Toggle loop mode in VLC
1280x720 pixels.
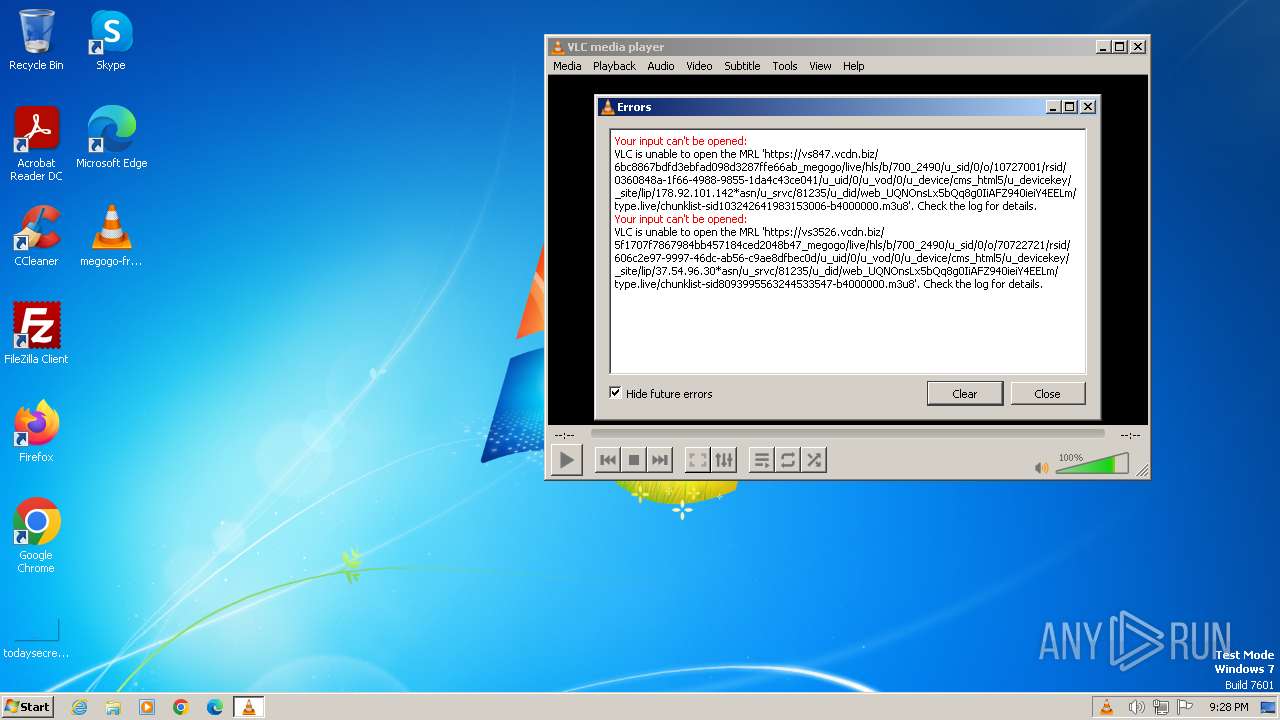[788, 460]
